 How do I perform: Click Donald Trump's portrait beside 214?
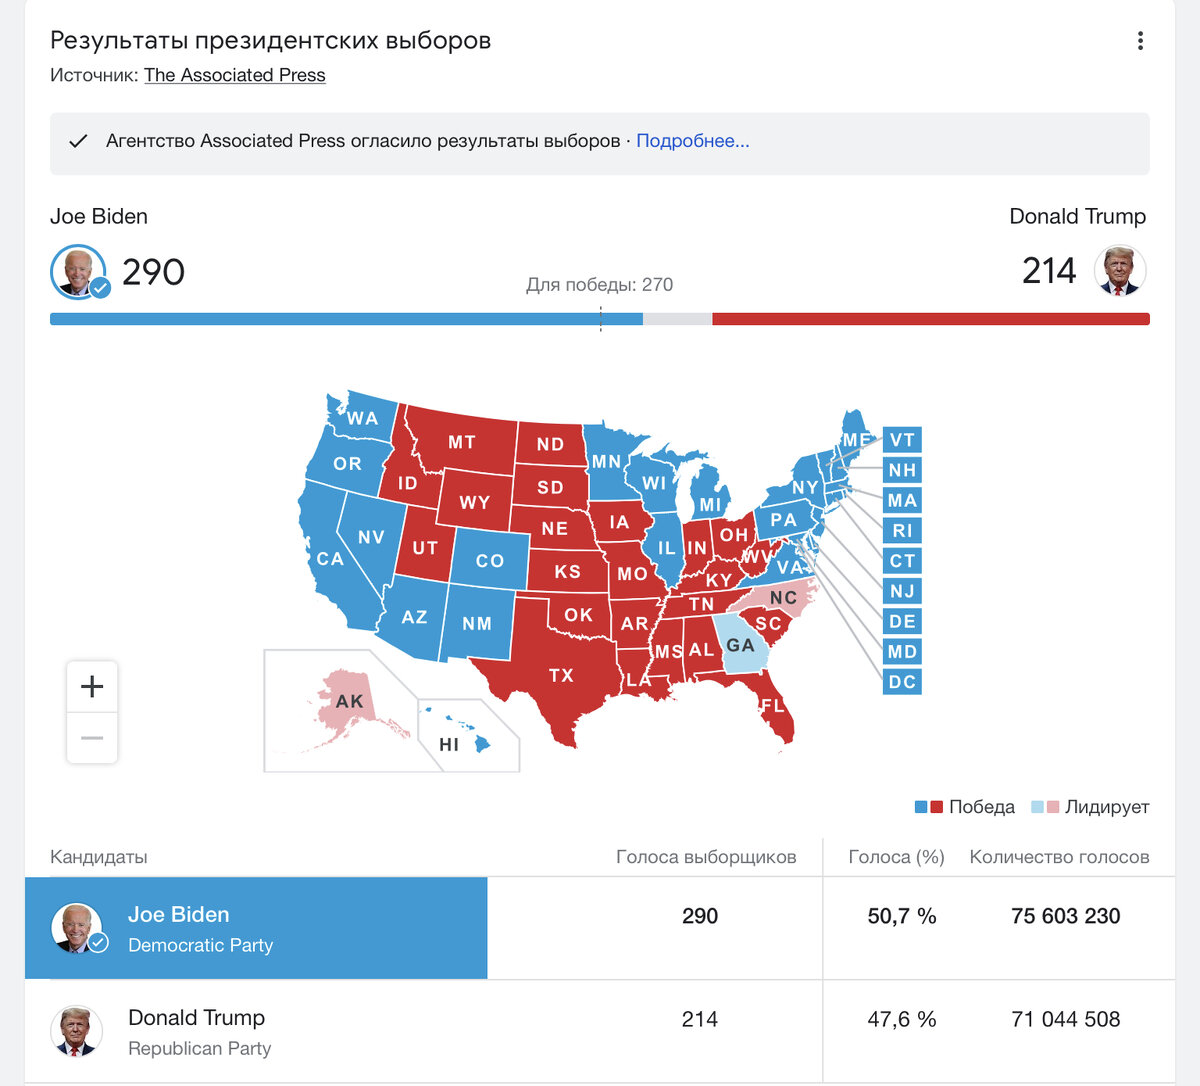tap(1120, 270)
